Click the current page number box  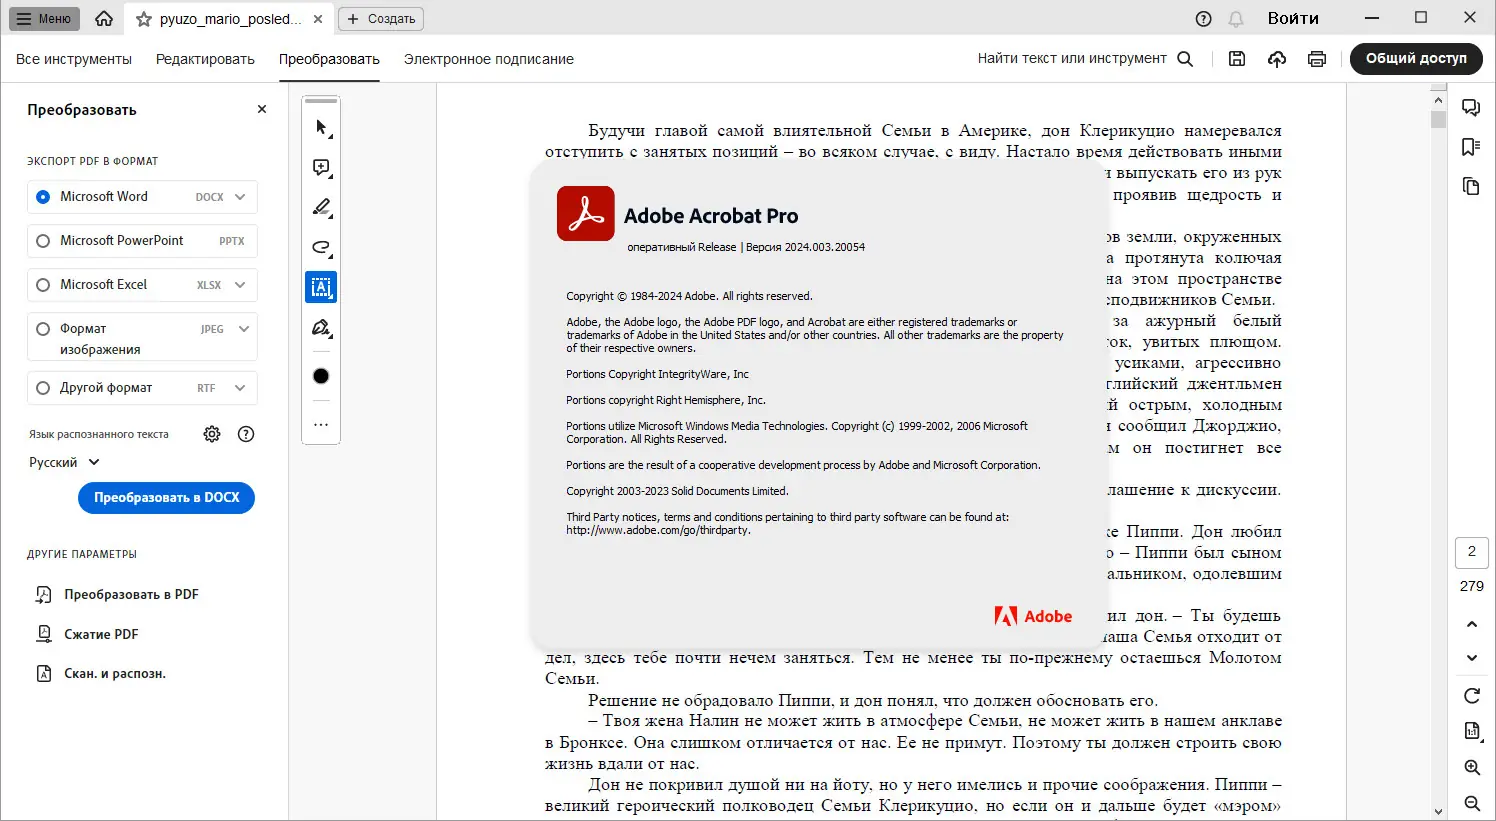pos(1472,552)
